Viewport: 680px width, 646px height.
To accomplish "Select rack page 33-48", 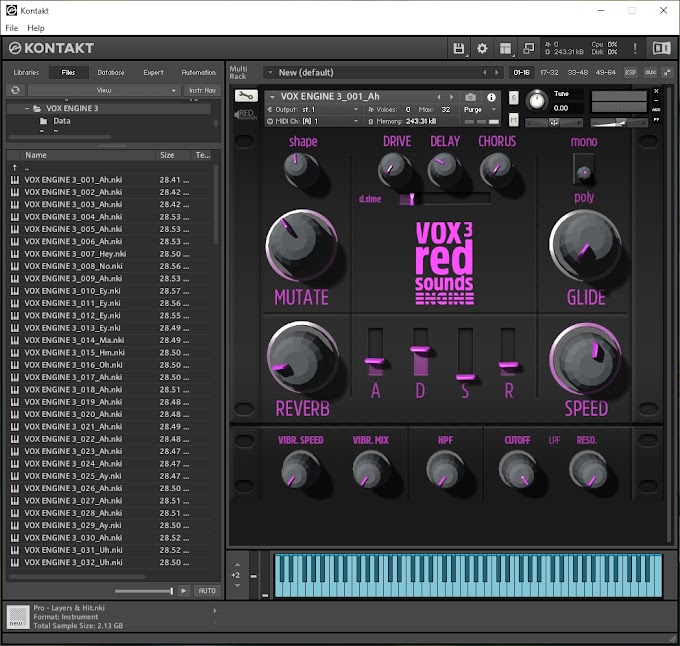I will 578,72.
